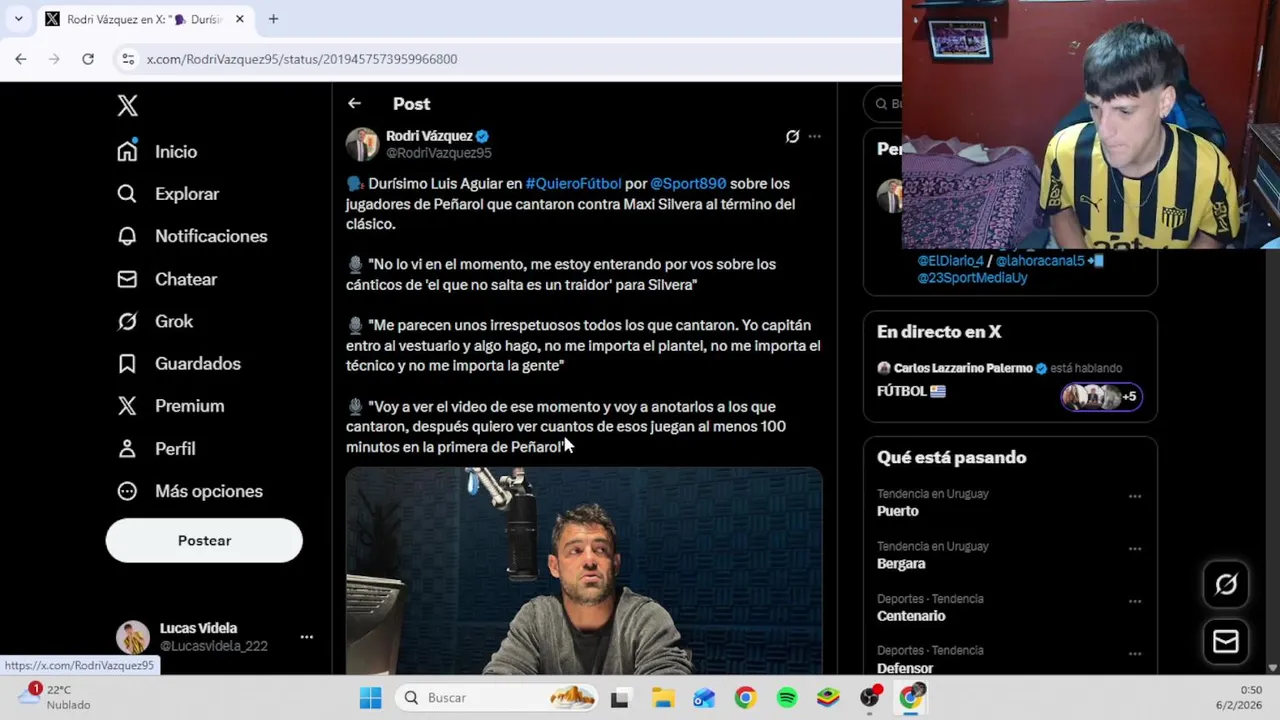Open #QuieroFútbol hashtag link
This screenshot has height=720, width=1280.
pyautogui.click(x=573, y=183)
